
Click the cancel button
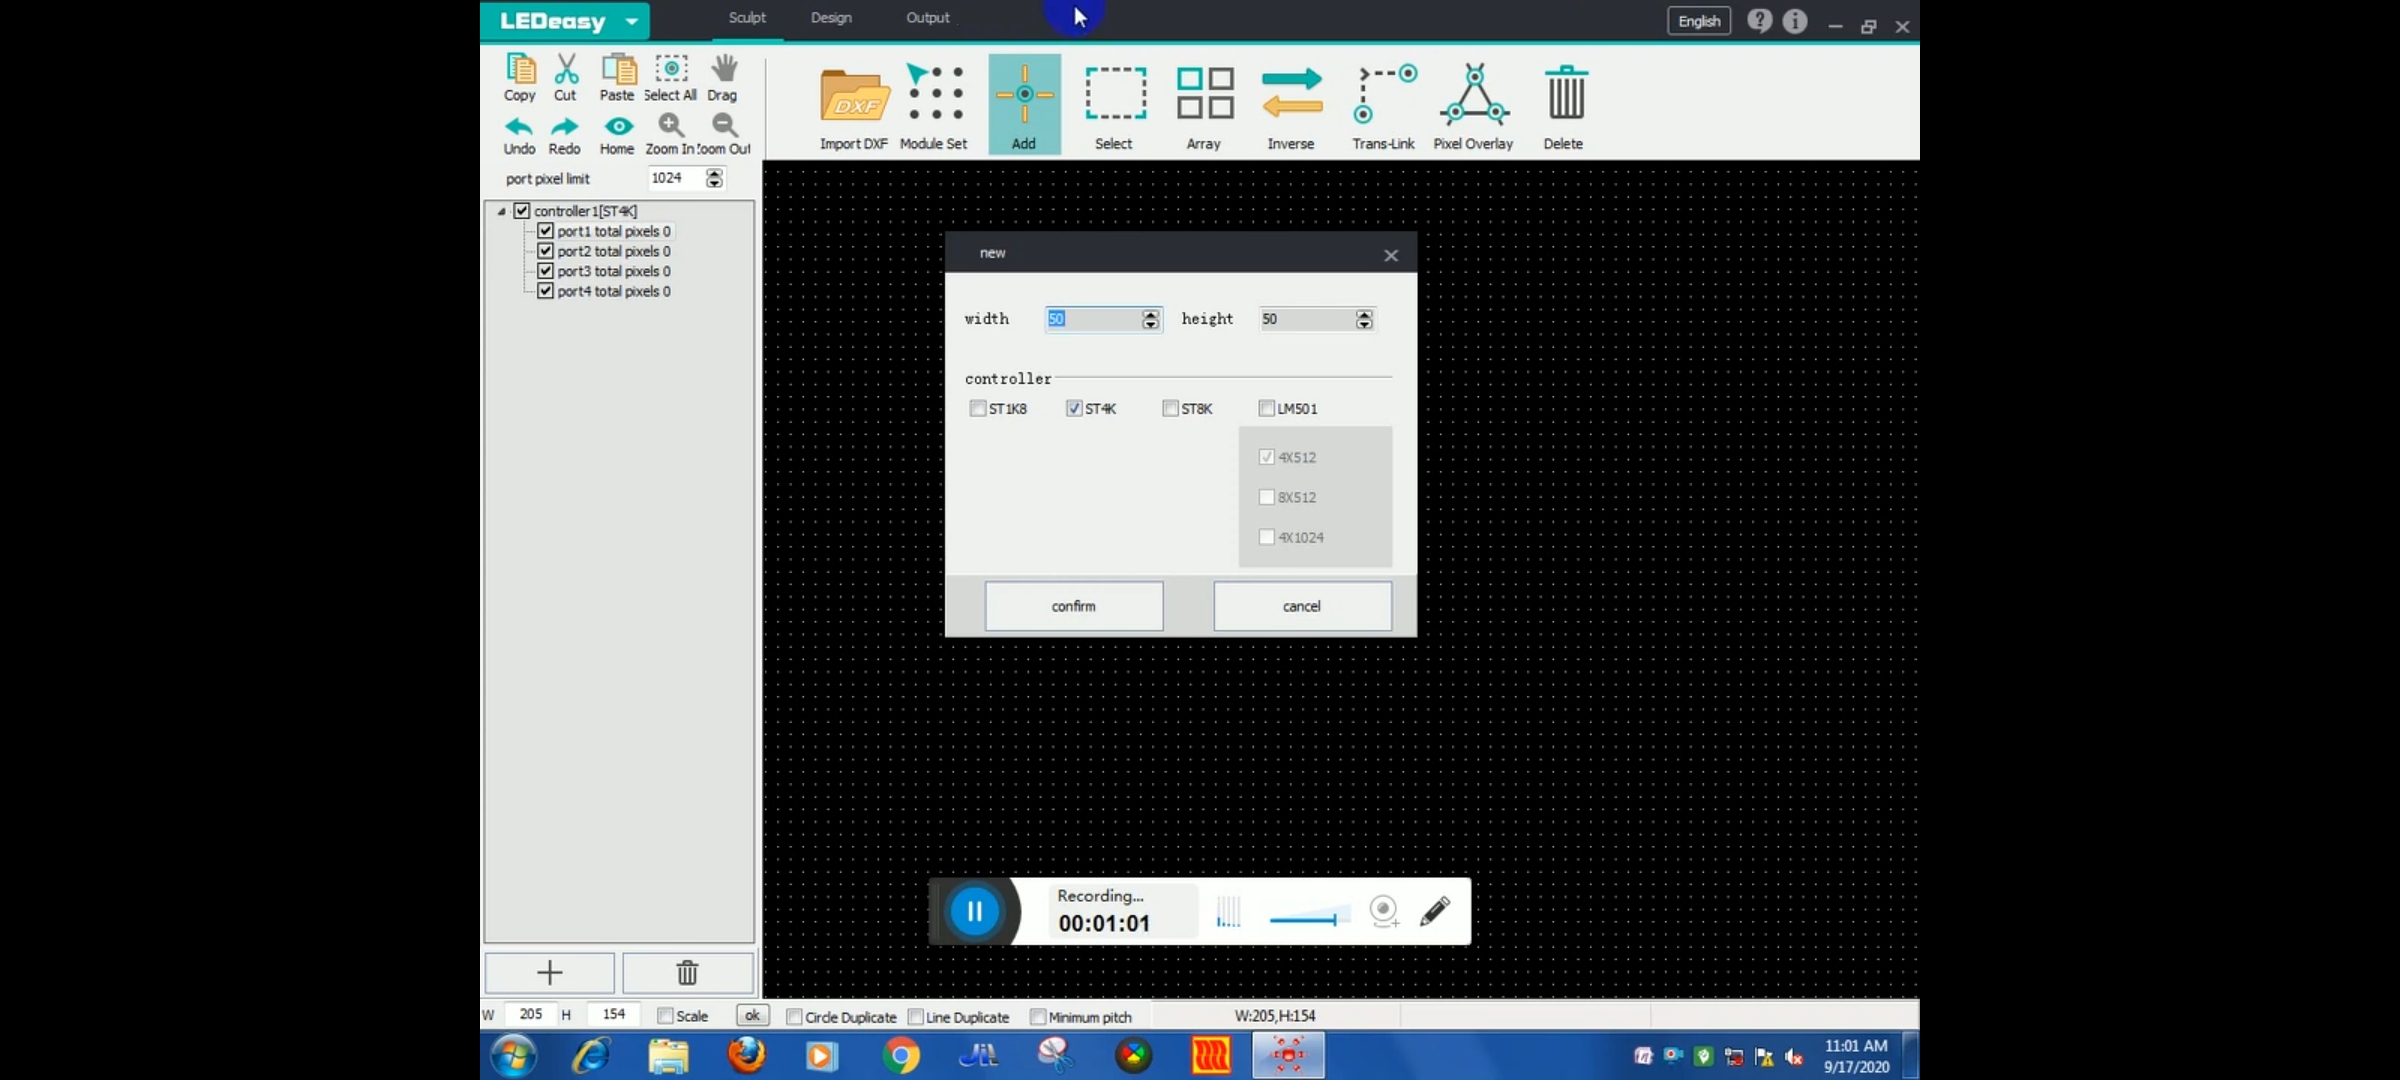(x=1302, y=605)
